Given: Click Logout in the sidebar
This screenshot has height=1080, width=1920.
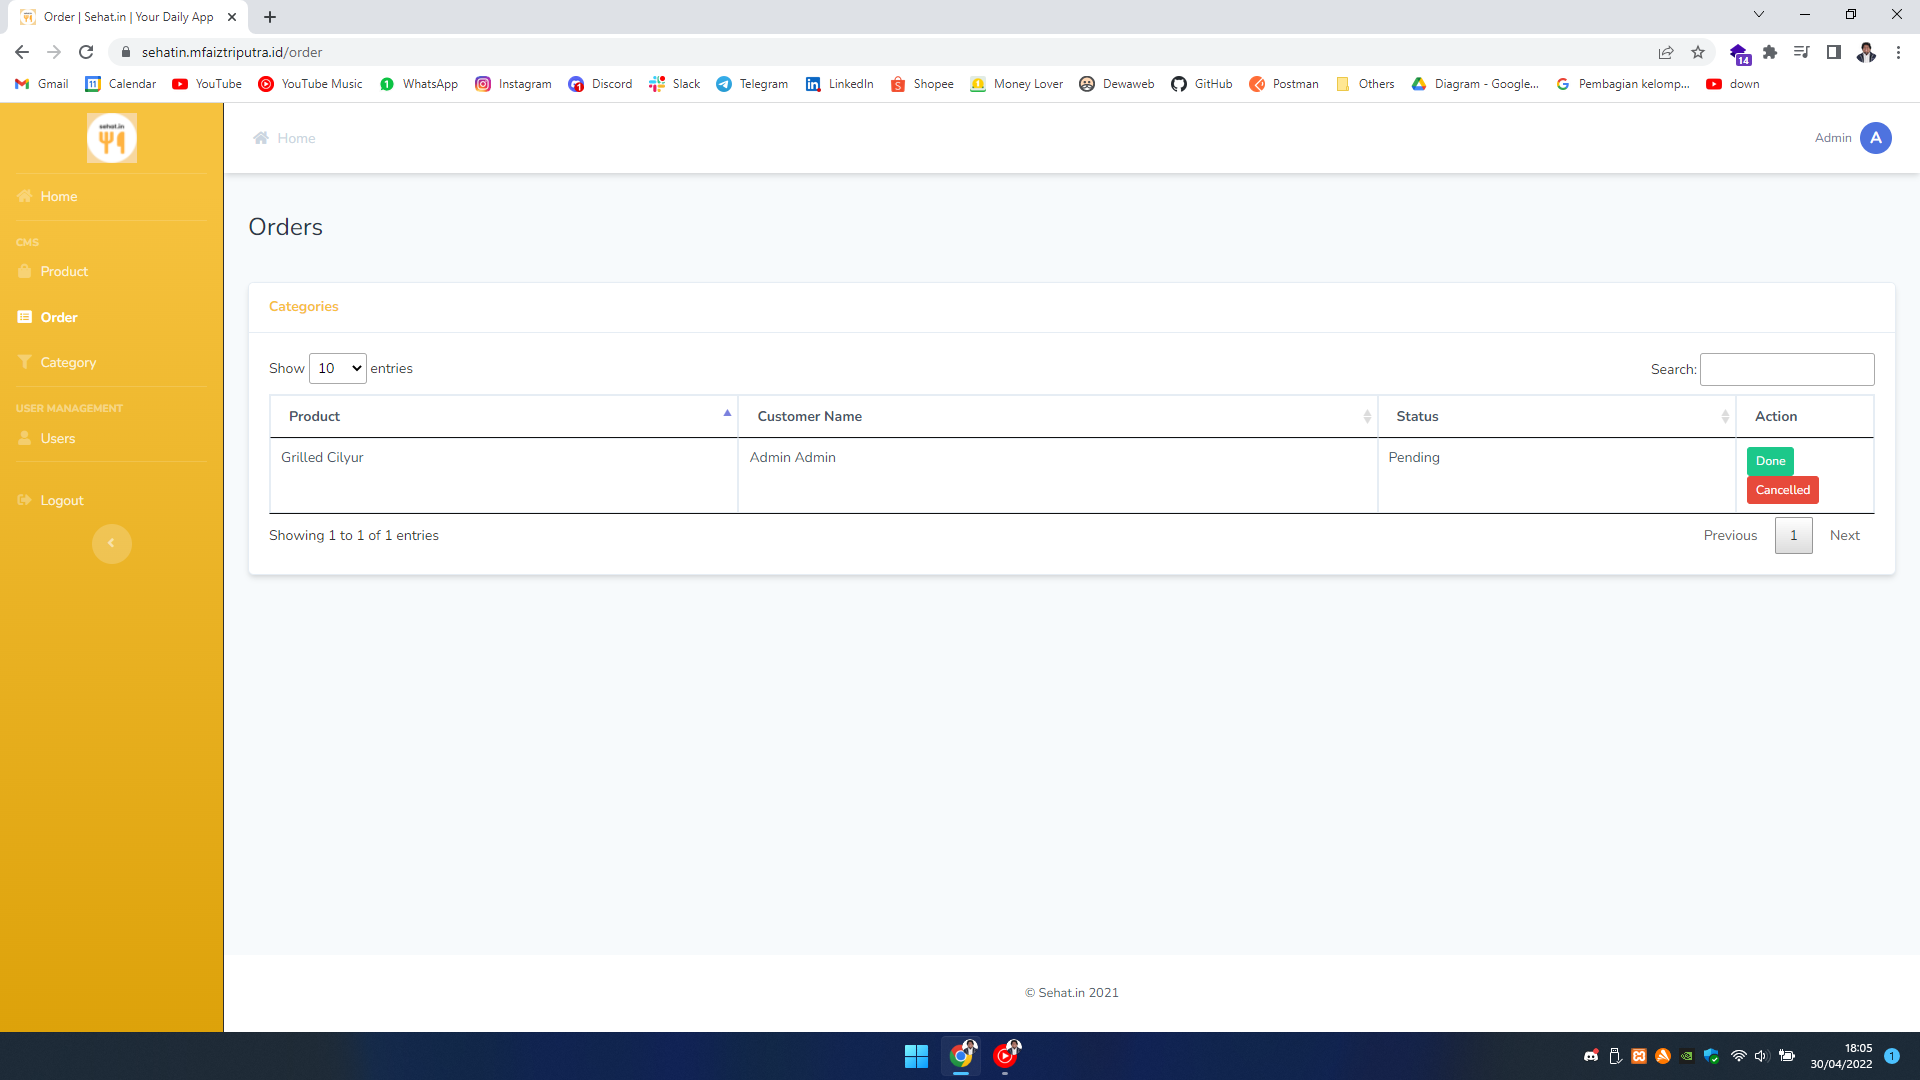Looking at the screenshot, I should [x=62, y=500].
